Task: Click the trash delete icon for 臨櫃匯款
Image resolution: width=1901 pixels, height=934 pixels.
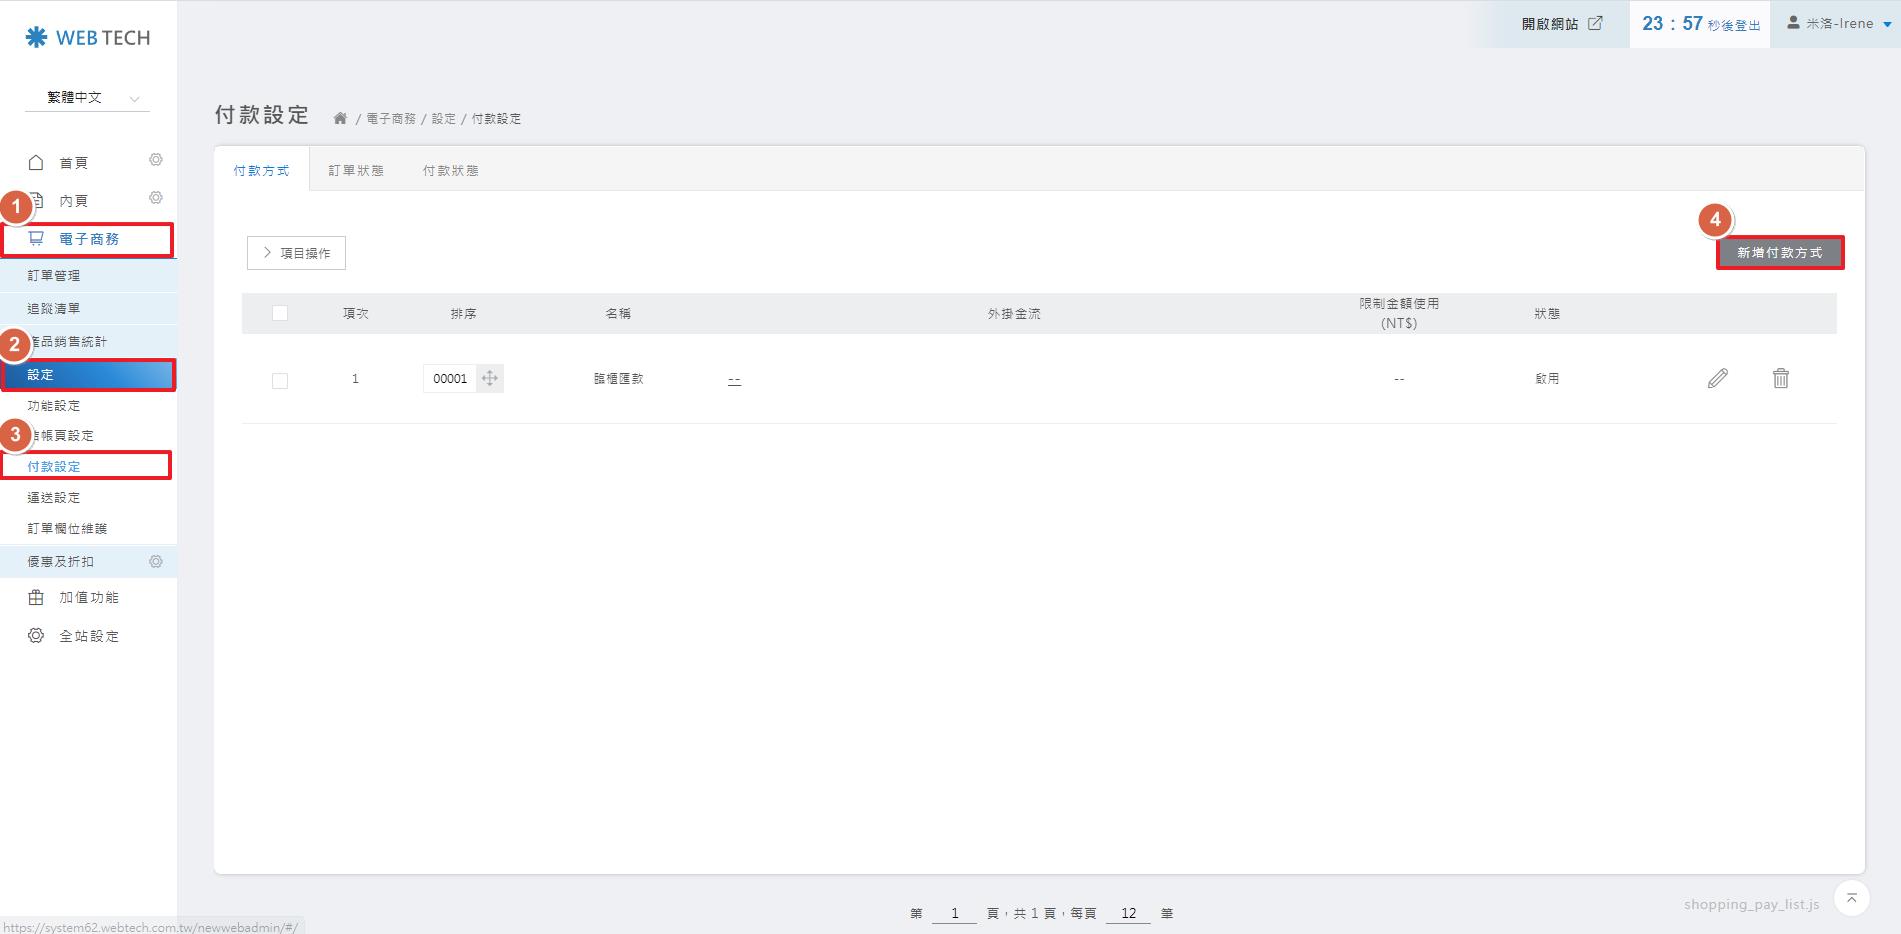Action: pyautogui.click(x=1780, y=378)
